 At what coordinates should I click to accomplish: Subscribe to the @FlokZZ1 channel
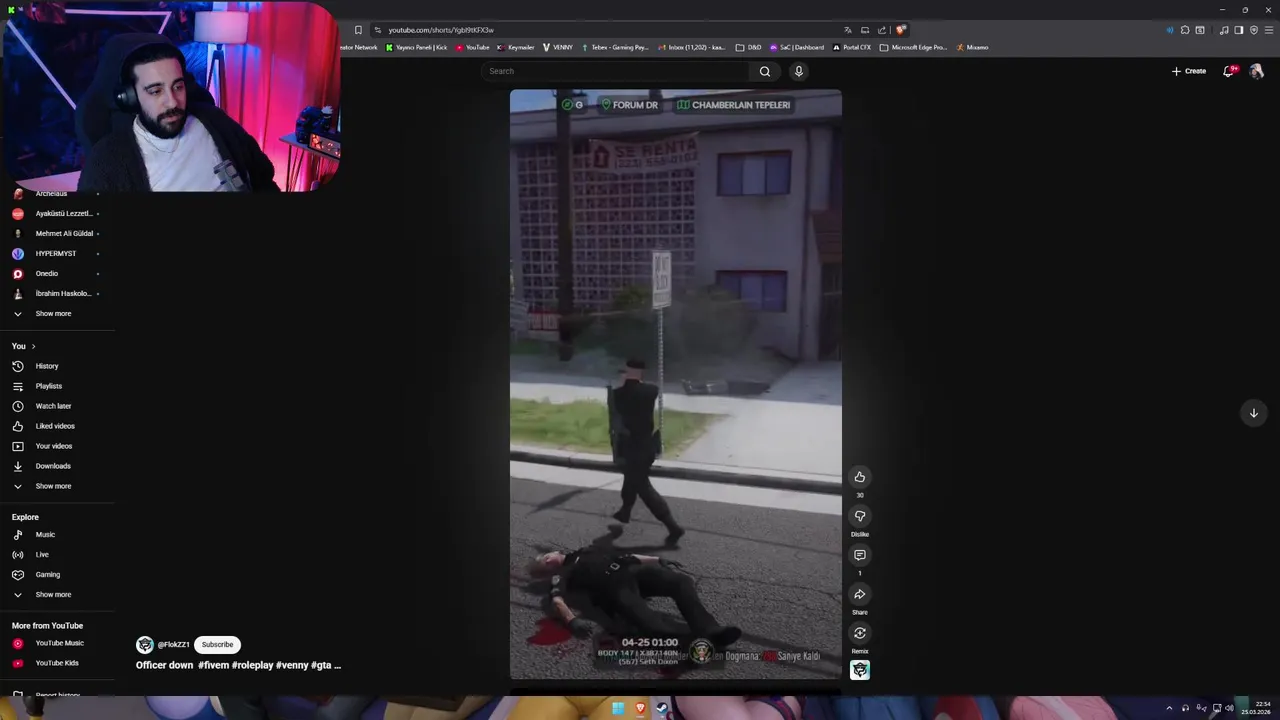pyautogui.click(x=217, y=645)
